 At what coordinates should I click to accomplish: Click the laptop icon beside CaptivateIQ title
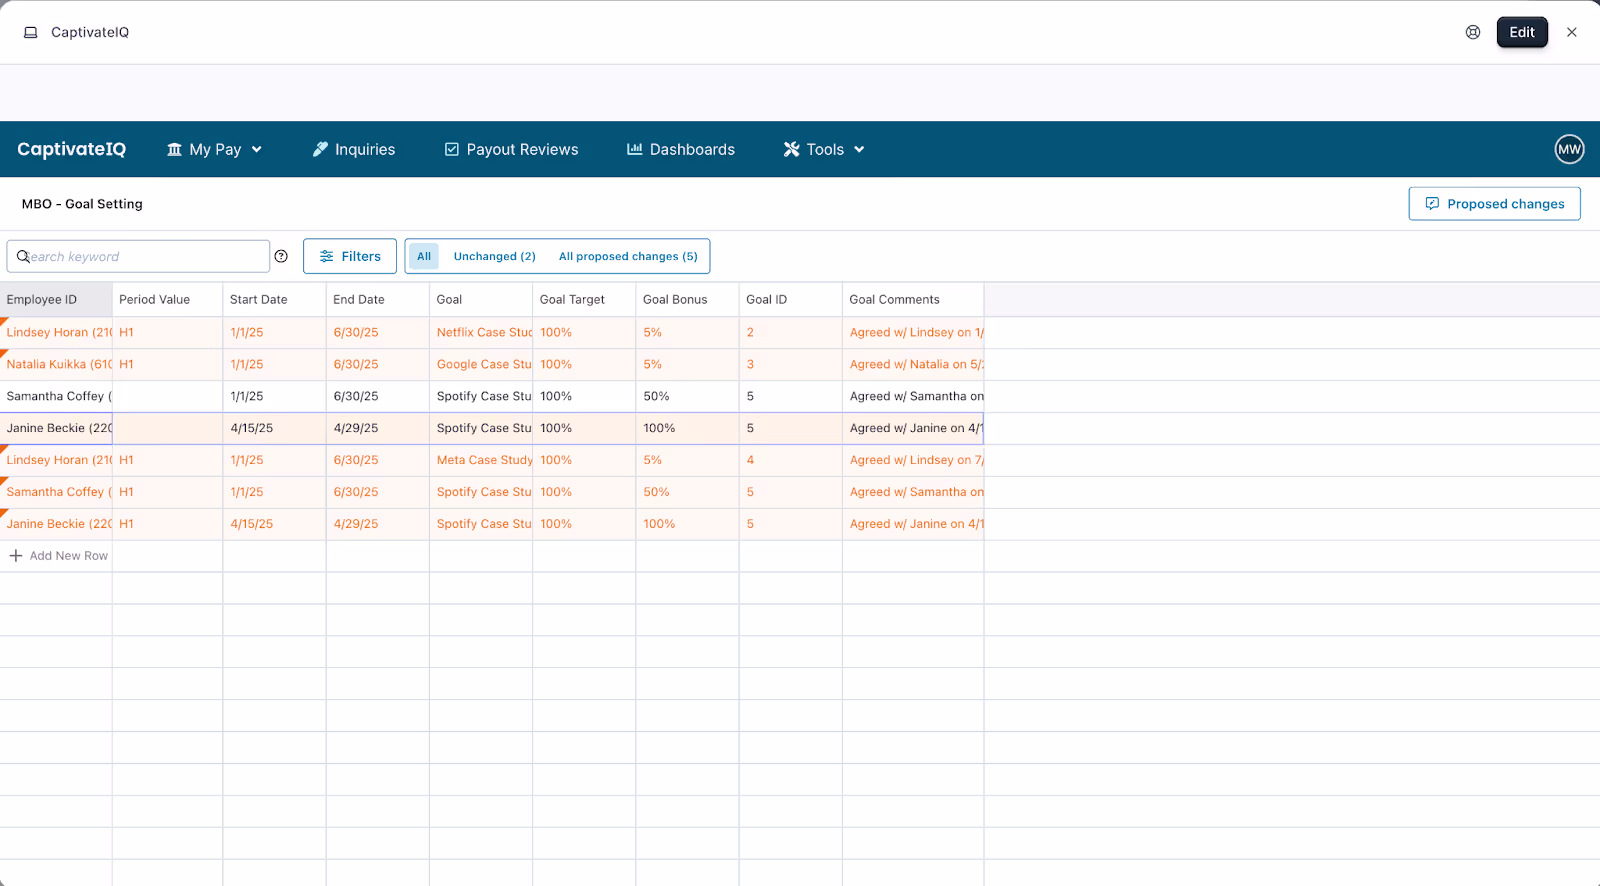[31, 32]
